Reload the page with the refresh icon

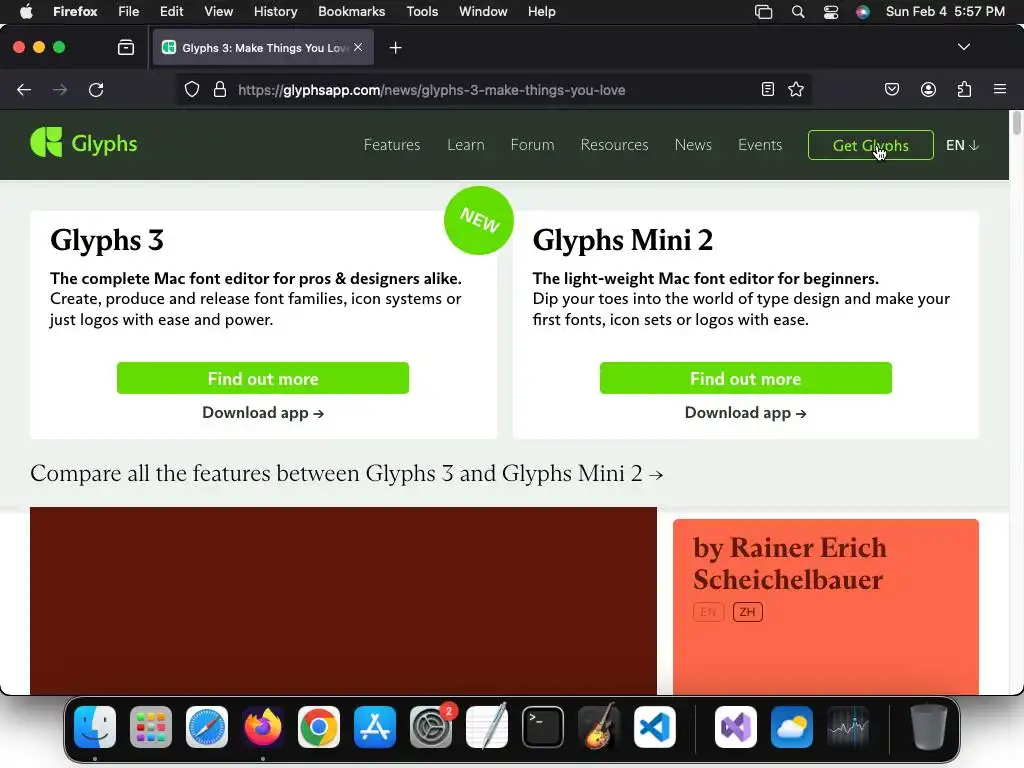coord(96,89)
